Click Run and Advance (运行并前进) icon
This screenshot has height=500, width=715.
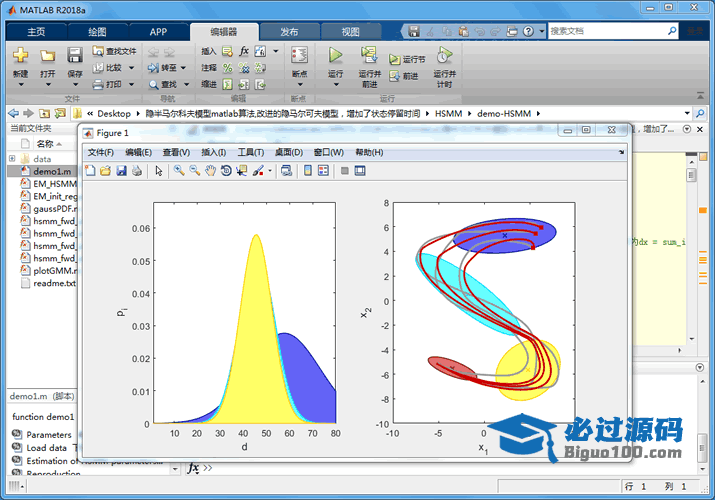click(369, 55)
